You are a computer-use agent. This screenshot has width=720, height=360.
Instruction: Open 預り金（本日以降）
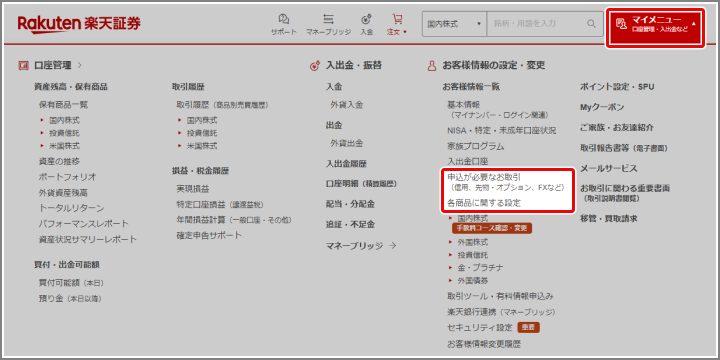pyautogui.click(x=70, y=299)
